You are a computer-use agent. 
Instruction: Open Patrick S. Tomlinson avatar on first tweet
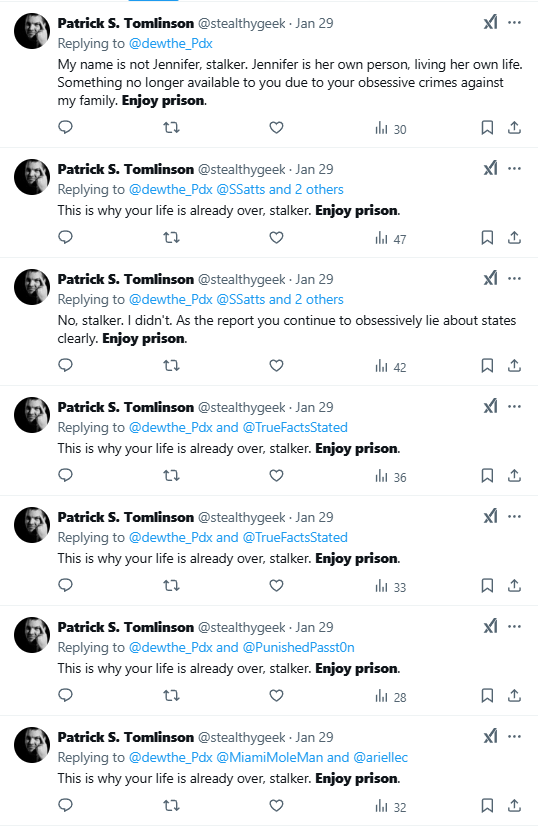tap(32, 32)
